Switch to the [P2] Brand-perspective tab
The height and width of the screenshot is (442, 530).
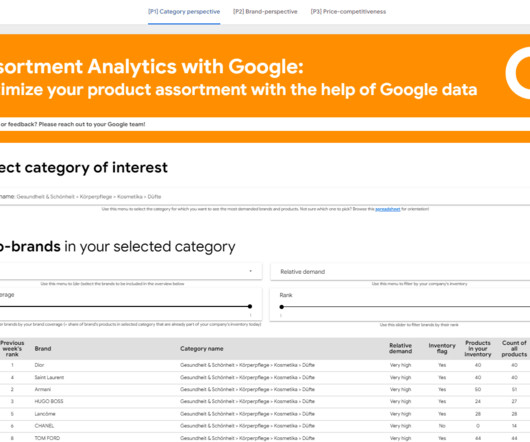pos(265,12)
